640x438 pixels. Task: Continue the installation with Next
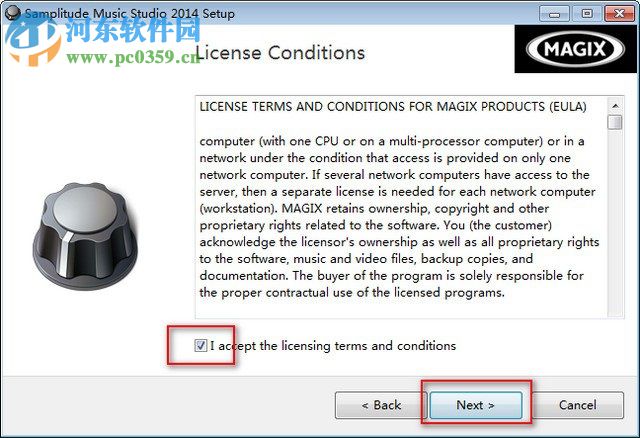point(476,405)
